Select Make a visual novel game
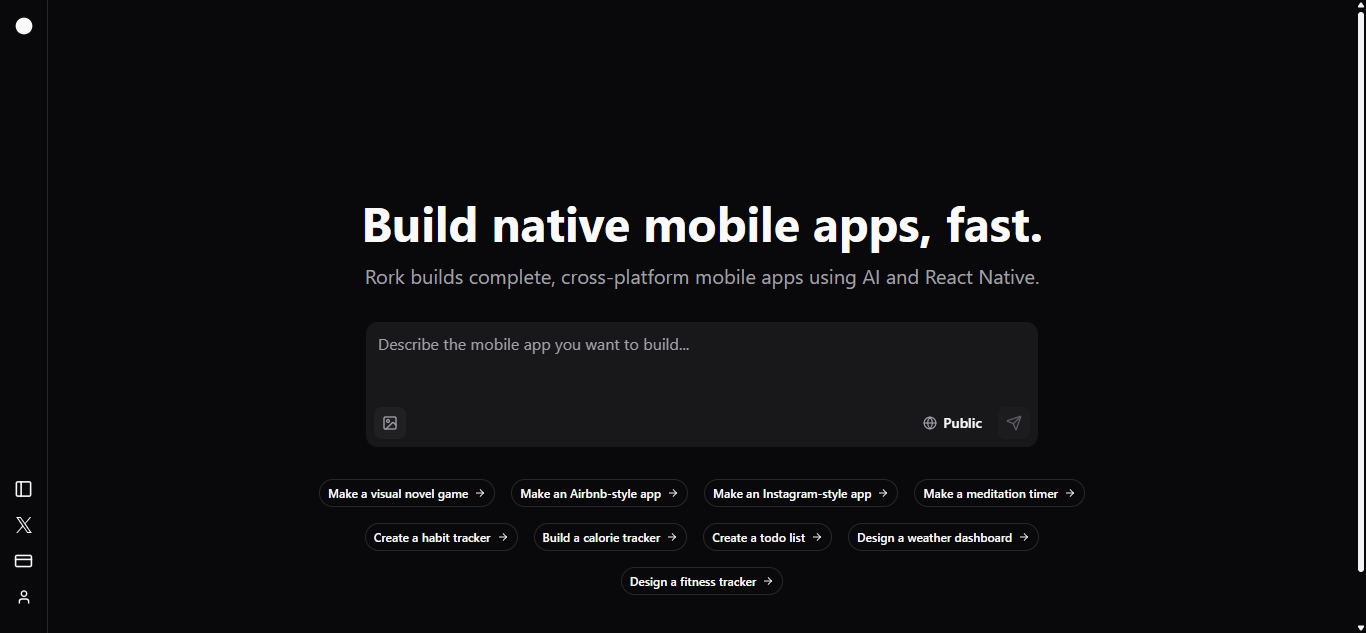Screen dimensions: 1366x633 (x=406, y=494)
